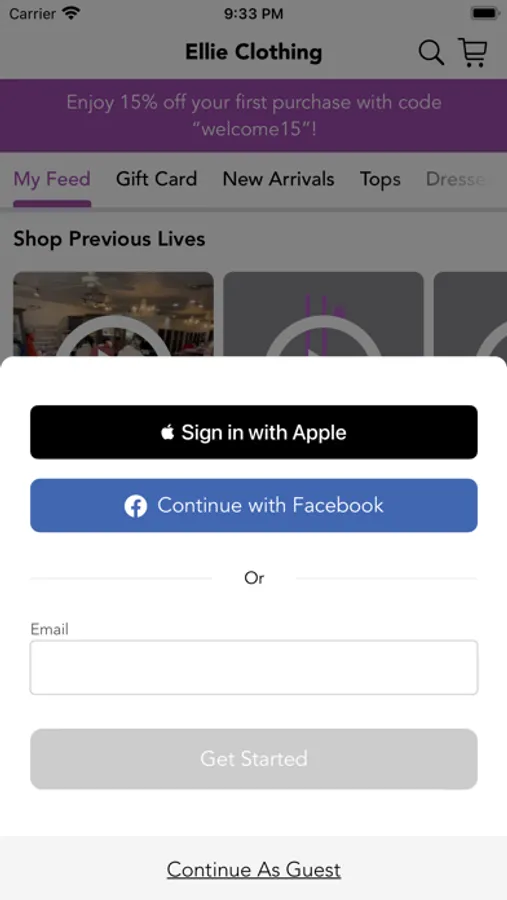Sign in with Apple
Viewport: 507px width, 900px height.
254,432
